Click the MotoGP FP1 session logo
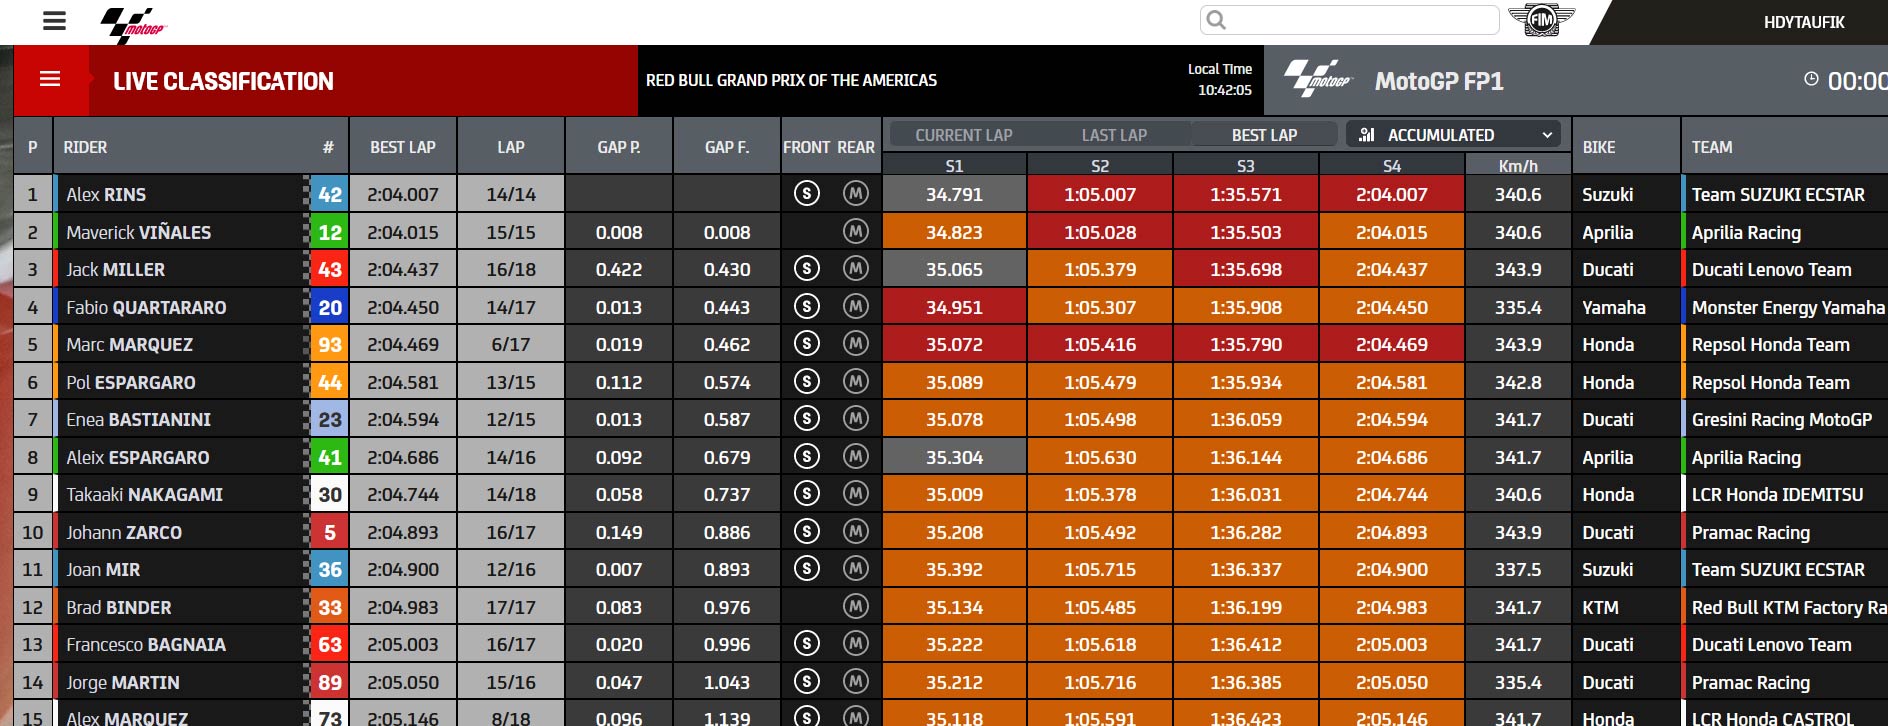Viewport: 1888px width, 726px height. coord(1317,79)
